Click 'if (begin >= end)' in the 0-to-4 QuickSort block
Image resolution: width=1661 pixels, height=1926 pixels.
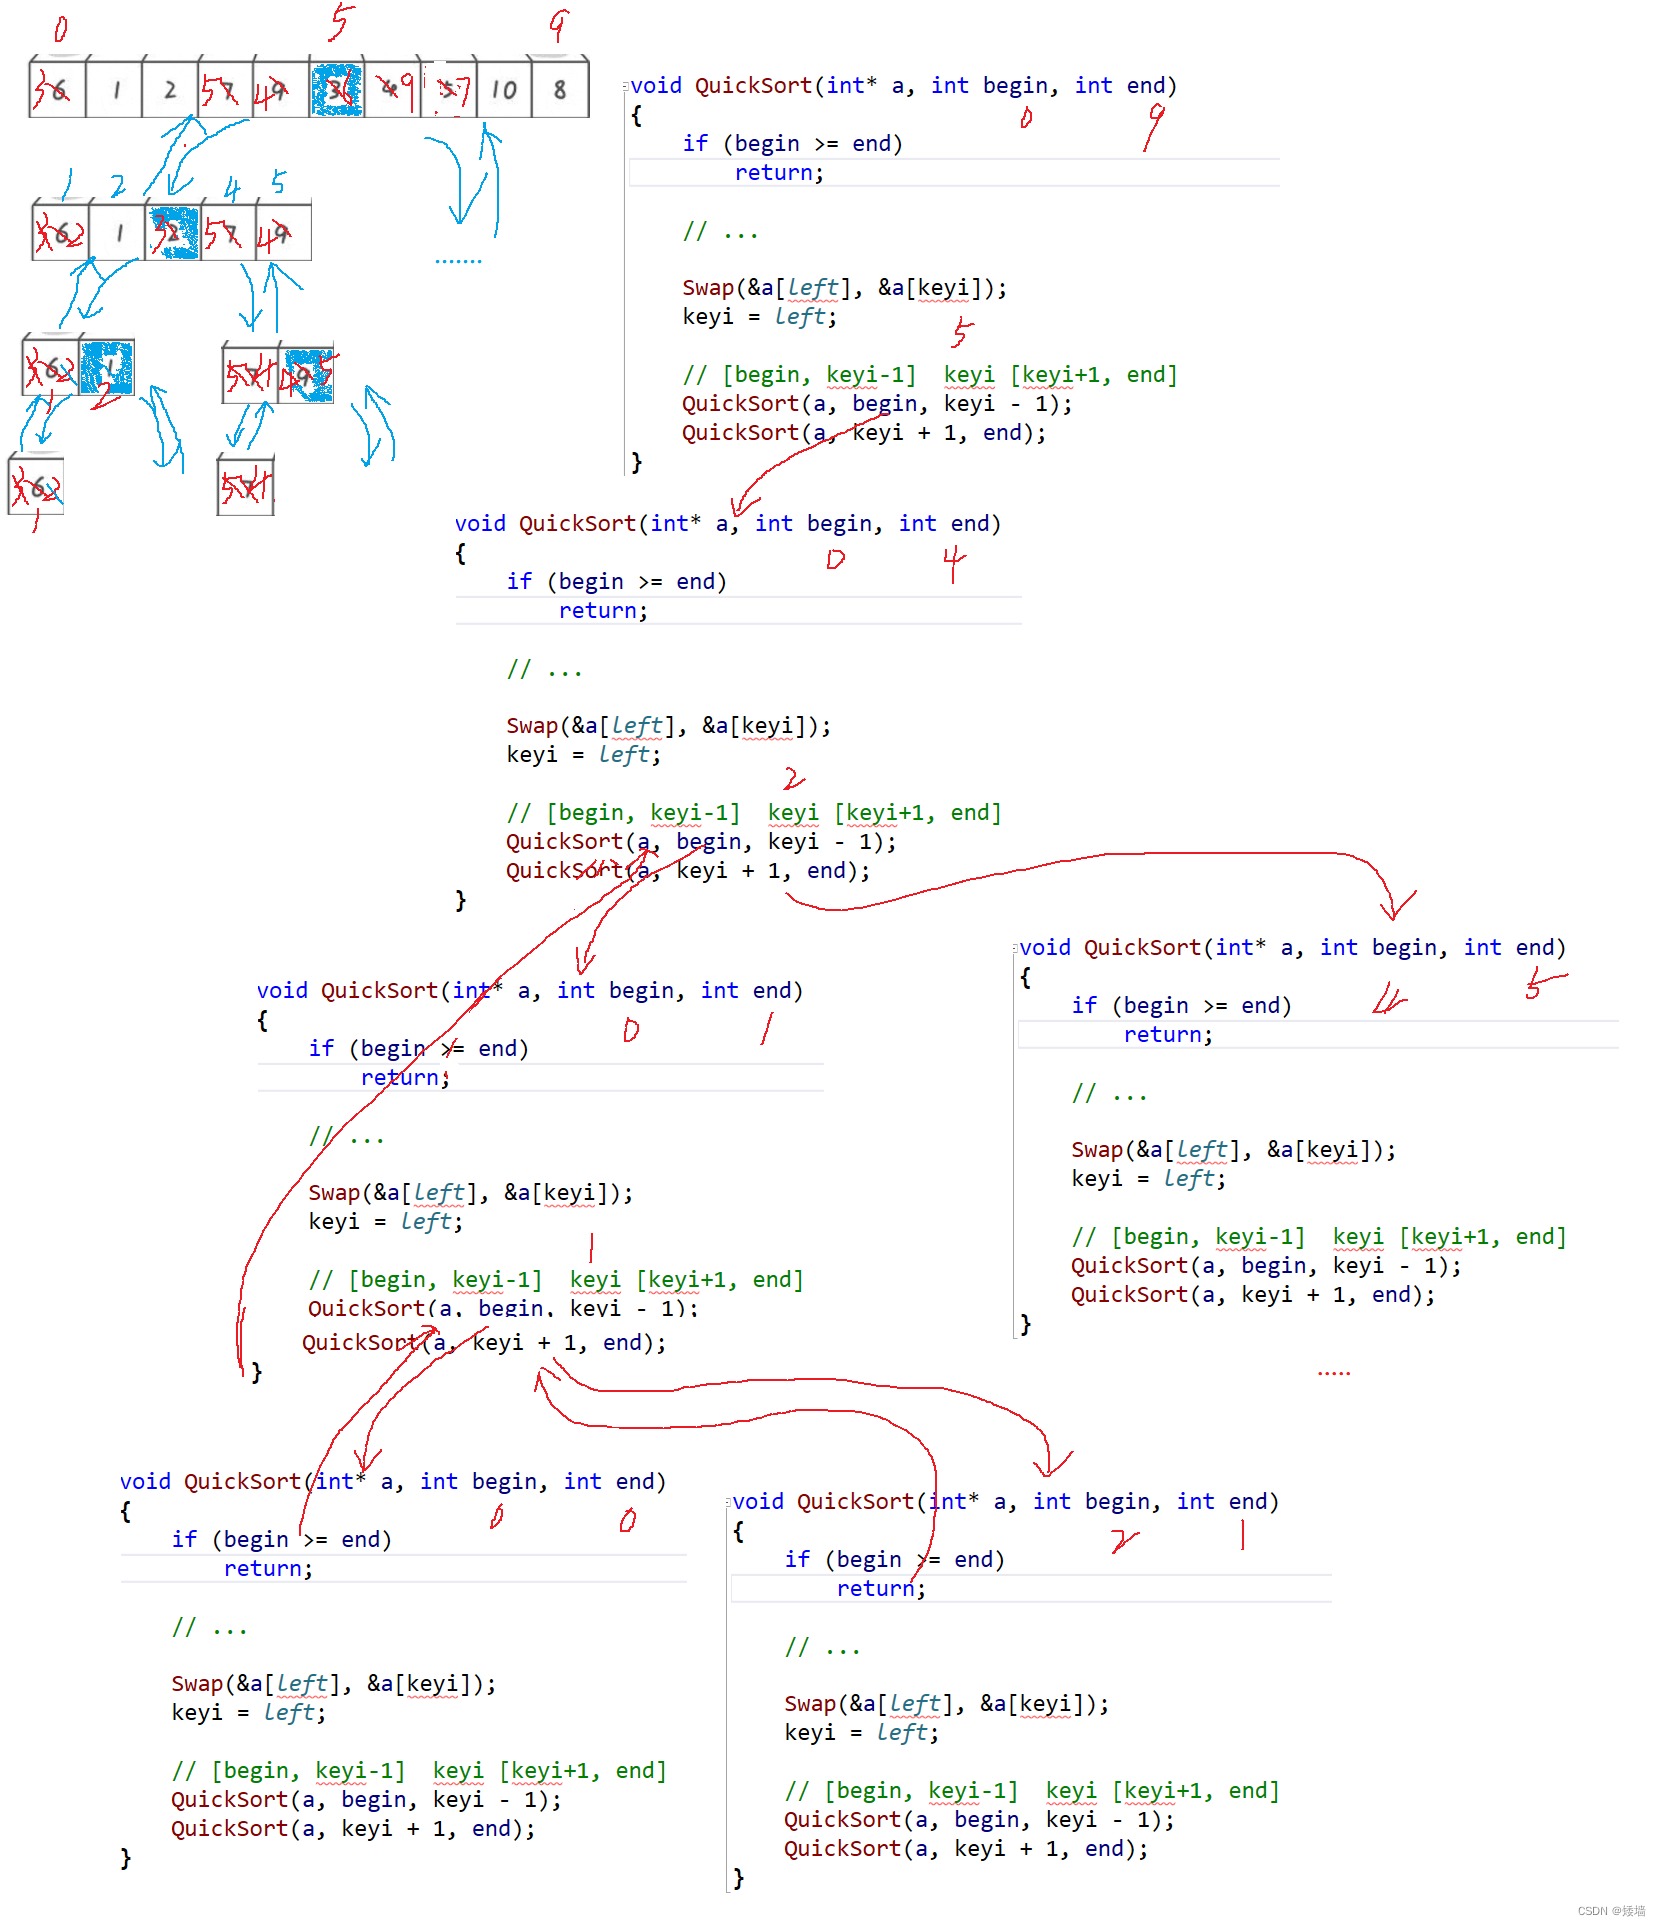pos(616,582)
